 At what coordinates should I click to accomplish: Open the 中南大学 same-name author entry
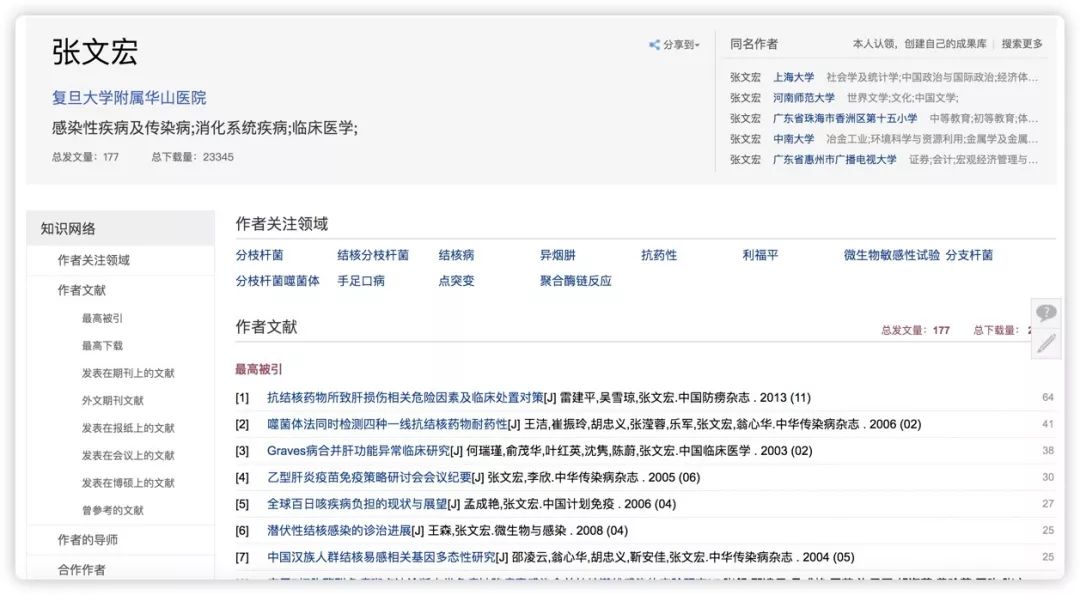793,139
